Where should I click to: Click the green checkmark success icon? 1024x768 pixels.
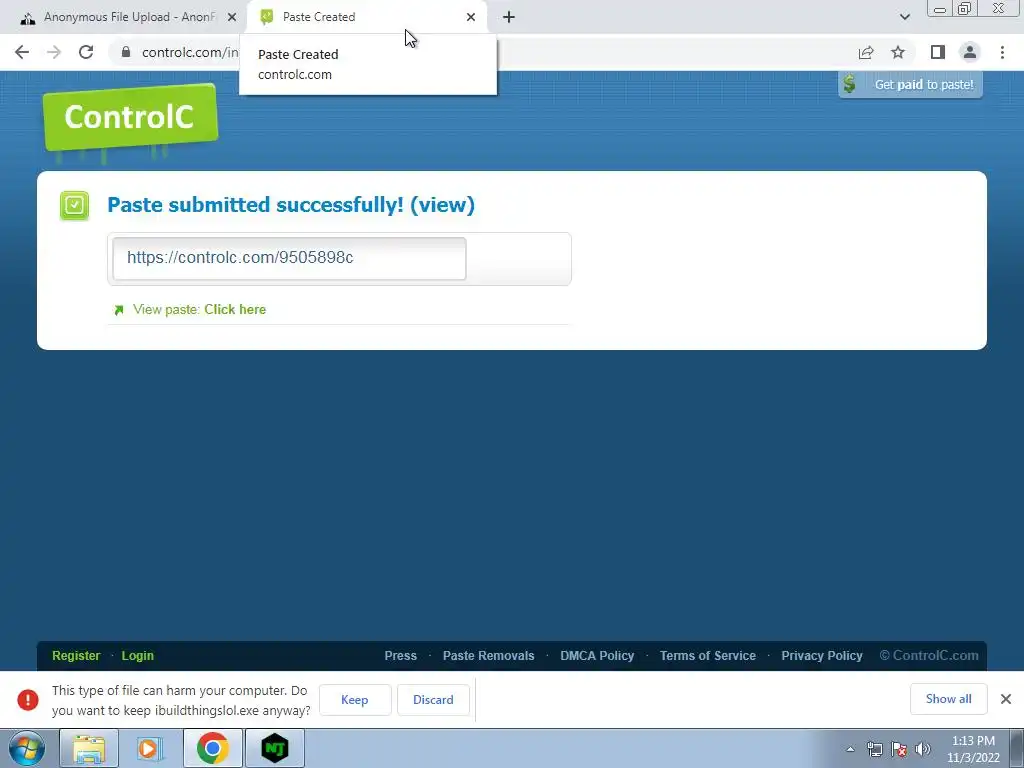point(74,206)
